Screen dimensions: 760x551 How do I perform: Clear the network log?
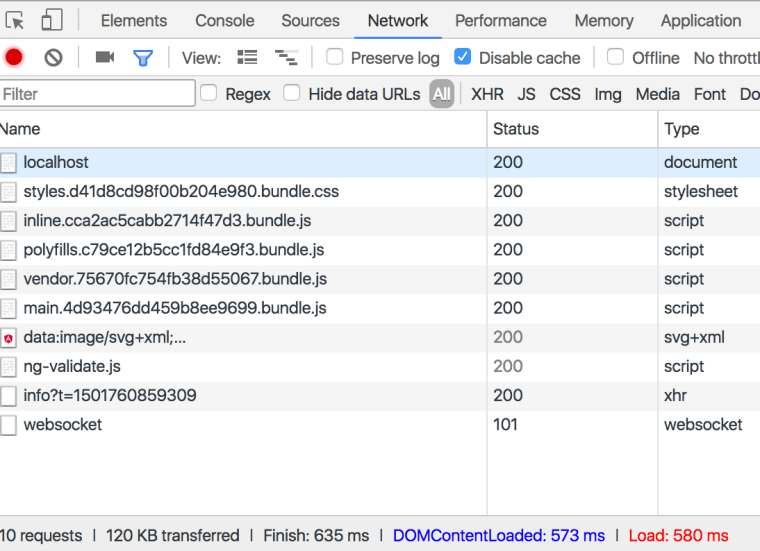53,57
